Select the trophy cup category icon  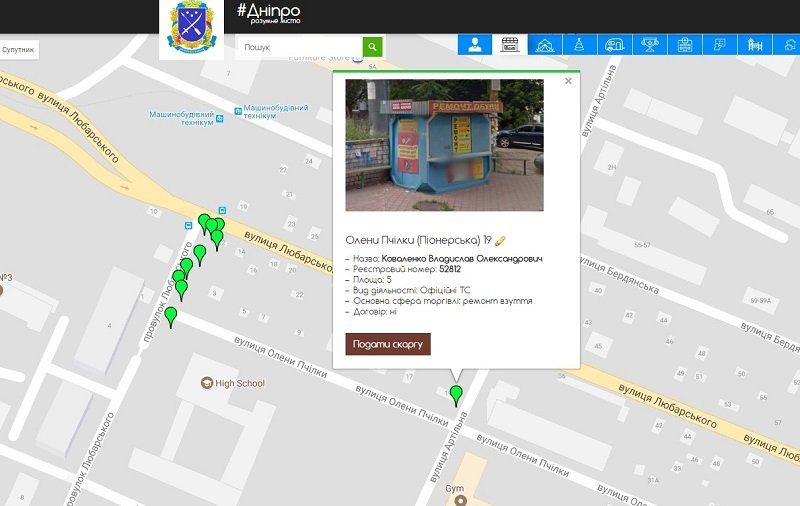[x=649, y=45]
